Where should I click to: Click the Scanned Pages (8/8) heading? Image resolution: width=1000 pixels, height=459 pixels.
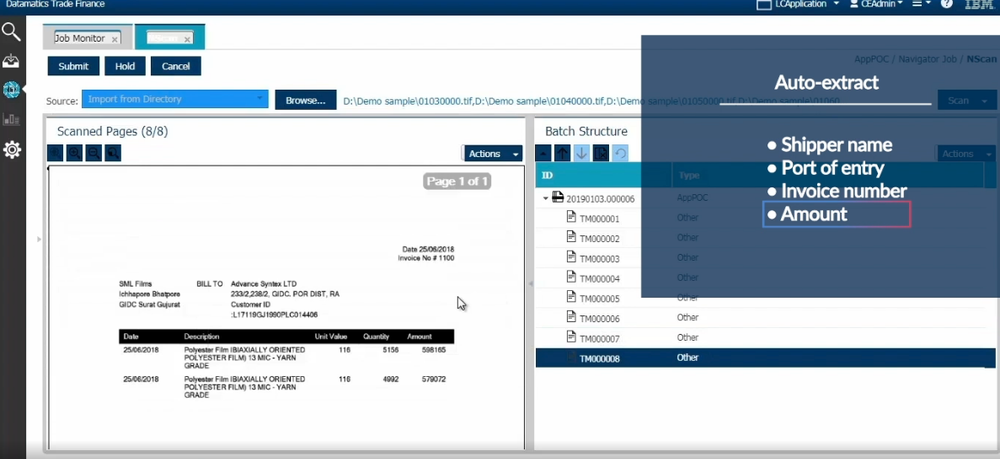pyautogui.click(x=112, y=131)
